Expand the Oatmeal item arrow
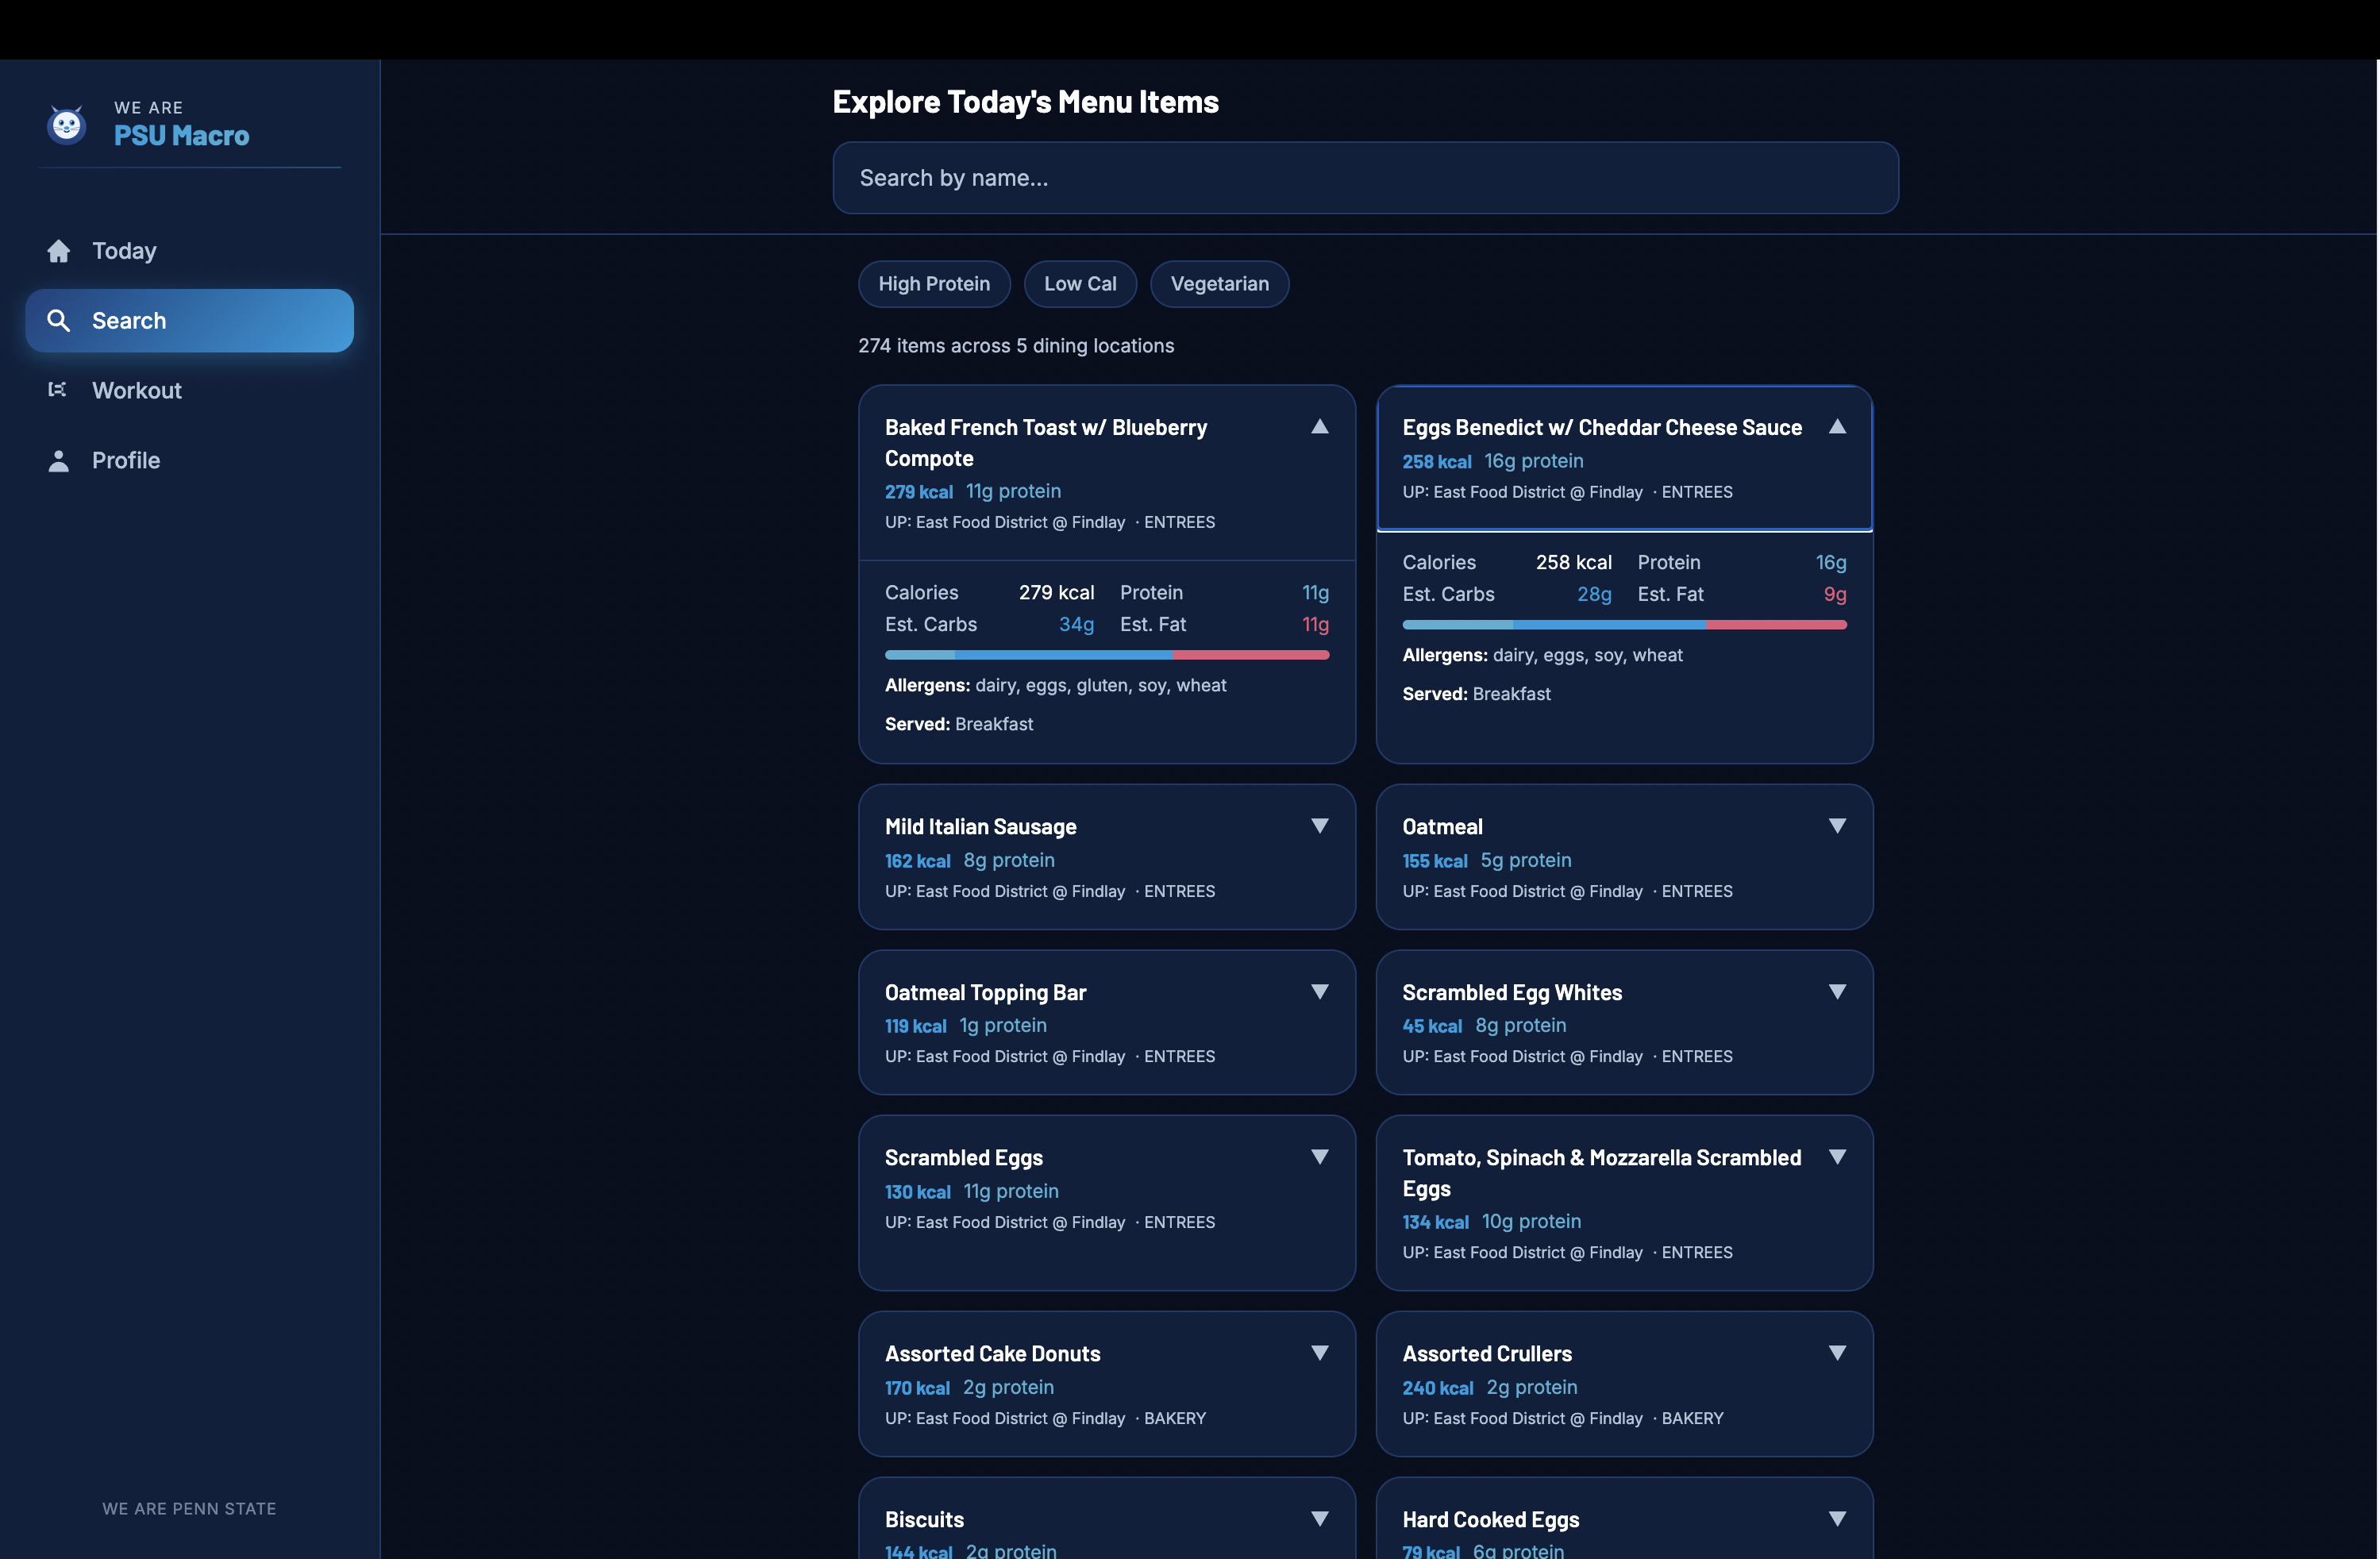Viewport: 2380px width, 1559px height. tap(1836, 826)
